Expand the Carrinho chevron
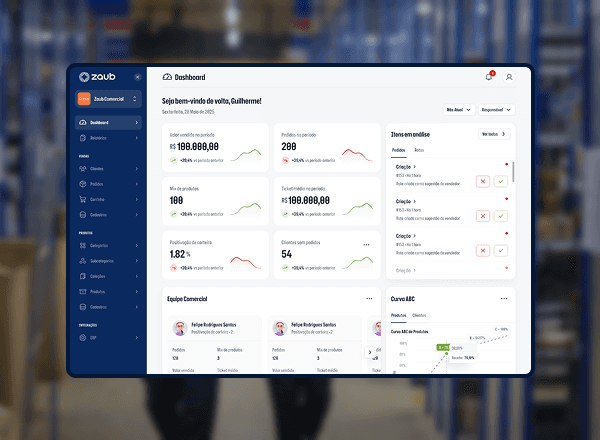Screen dimensions: 600x440 [137, 199]
